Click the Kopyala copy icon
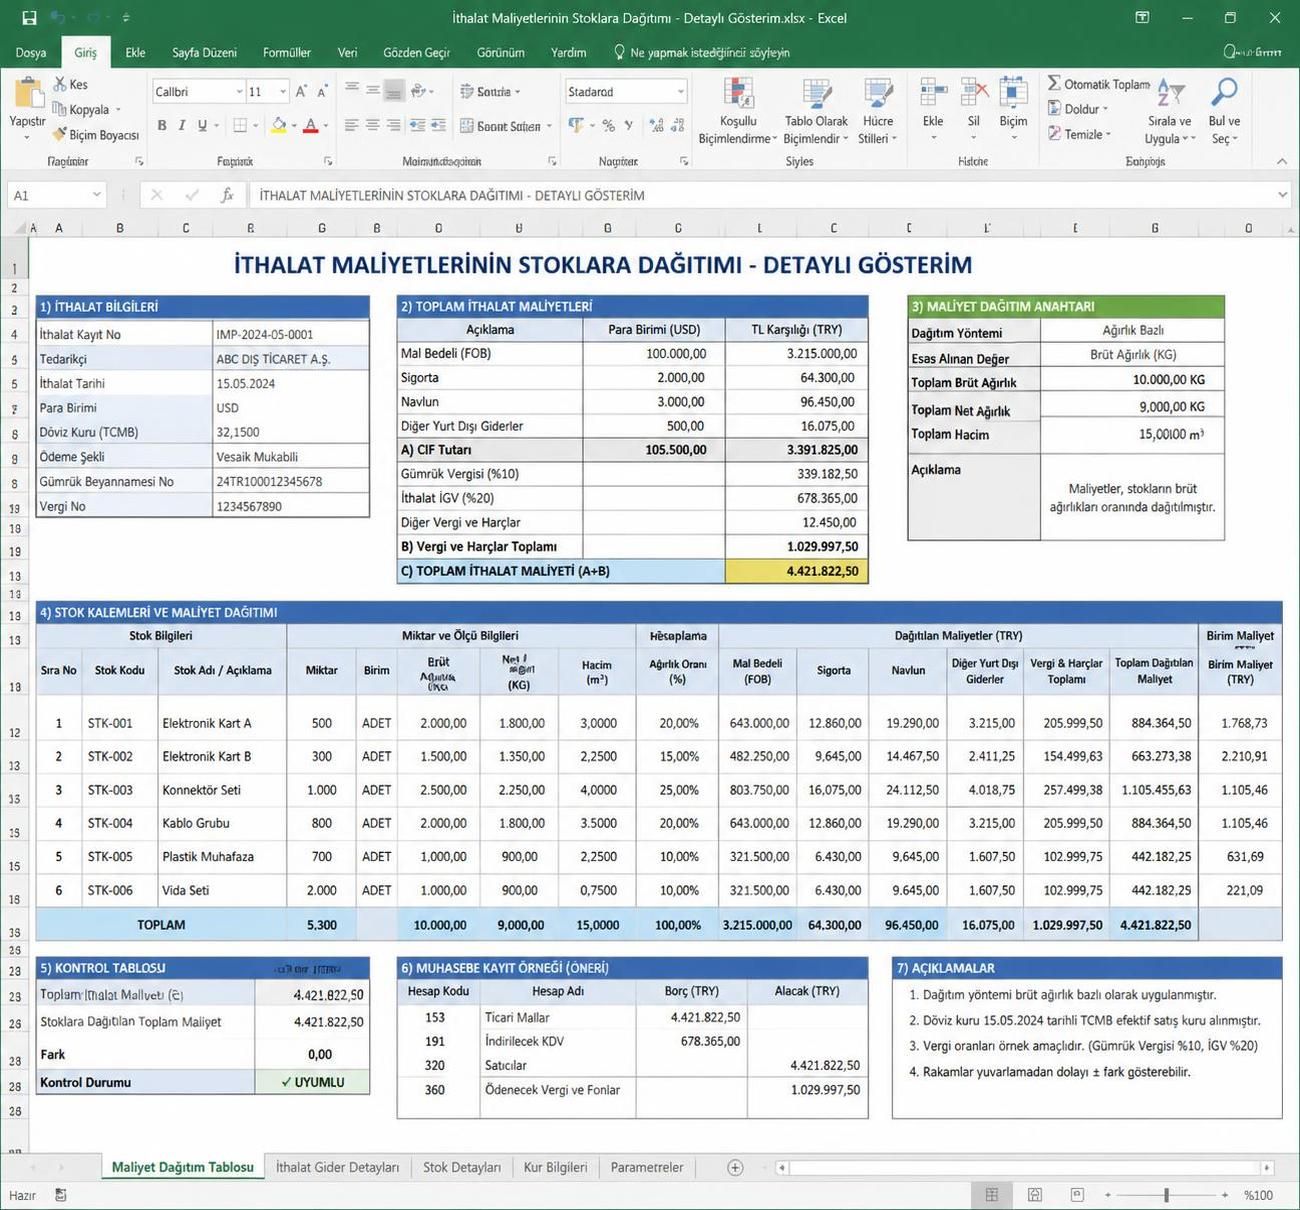1300x1210 pixels. coord(60,109)
